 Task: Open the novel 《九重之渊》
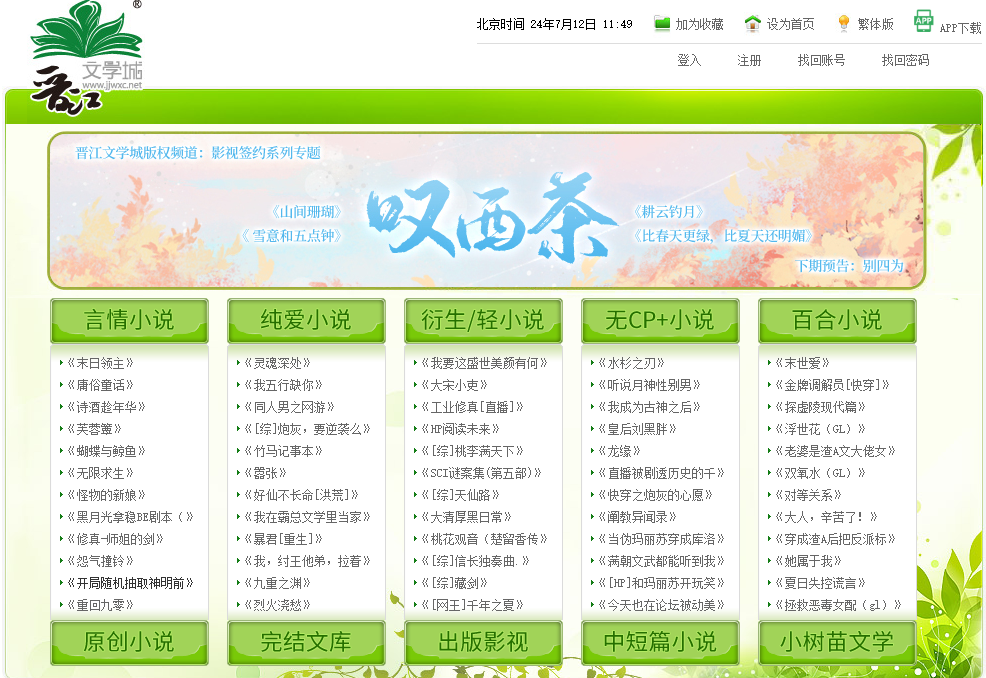pyautogui.click(x=277, y=583)
